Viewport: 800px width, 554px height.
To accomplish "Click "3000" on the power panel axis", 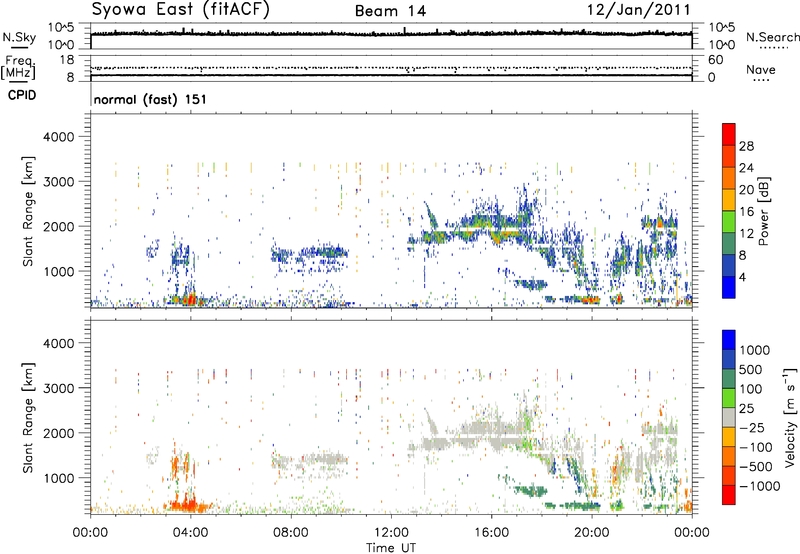I will [58, 182].
